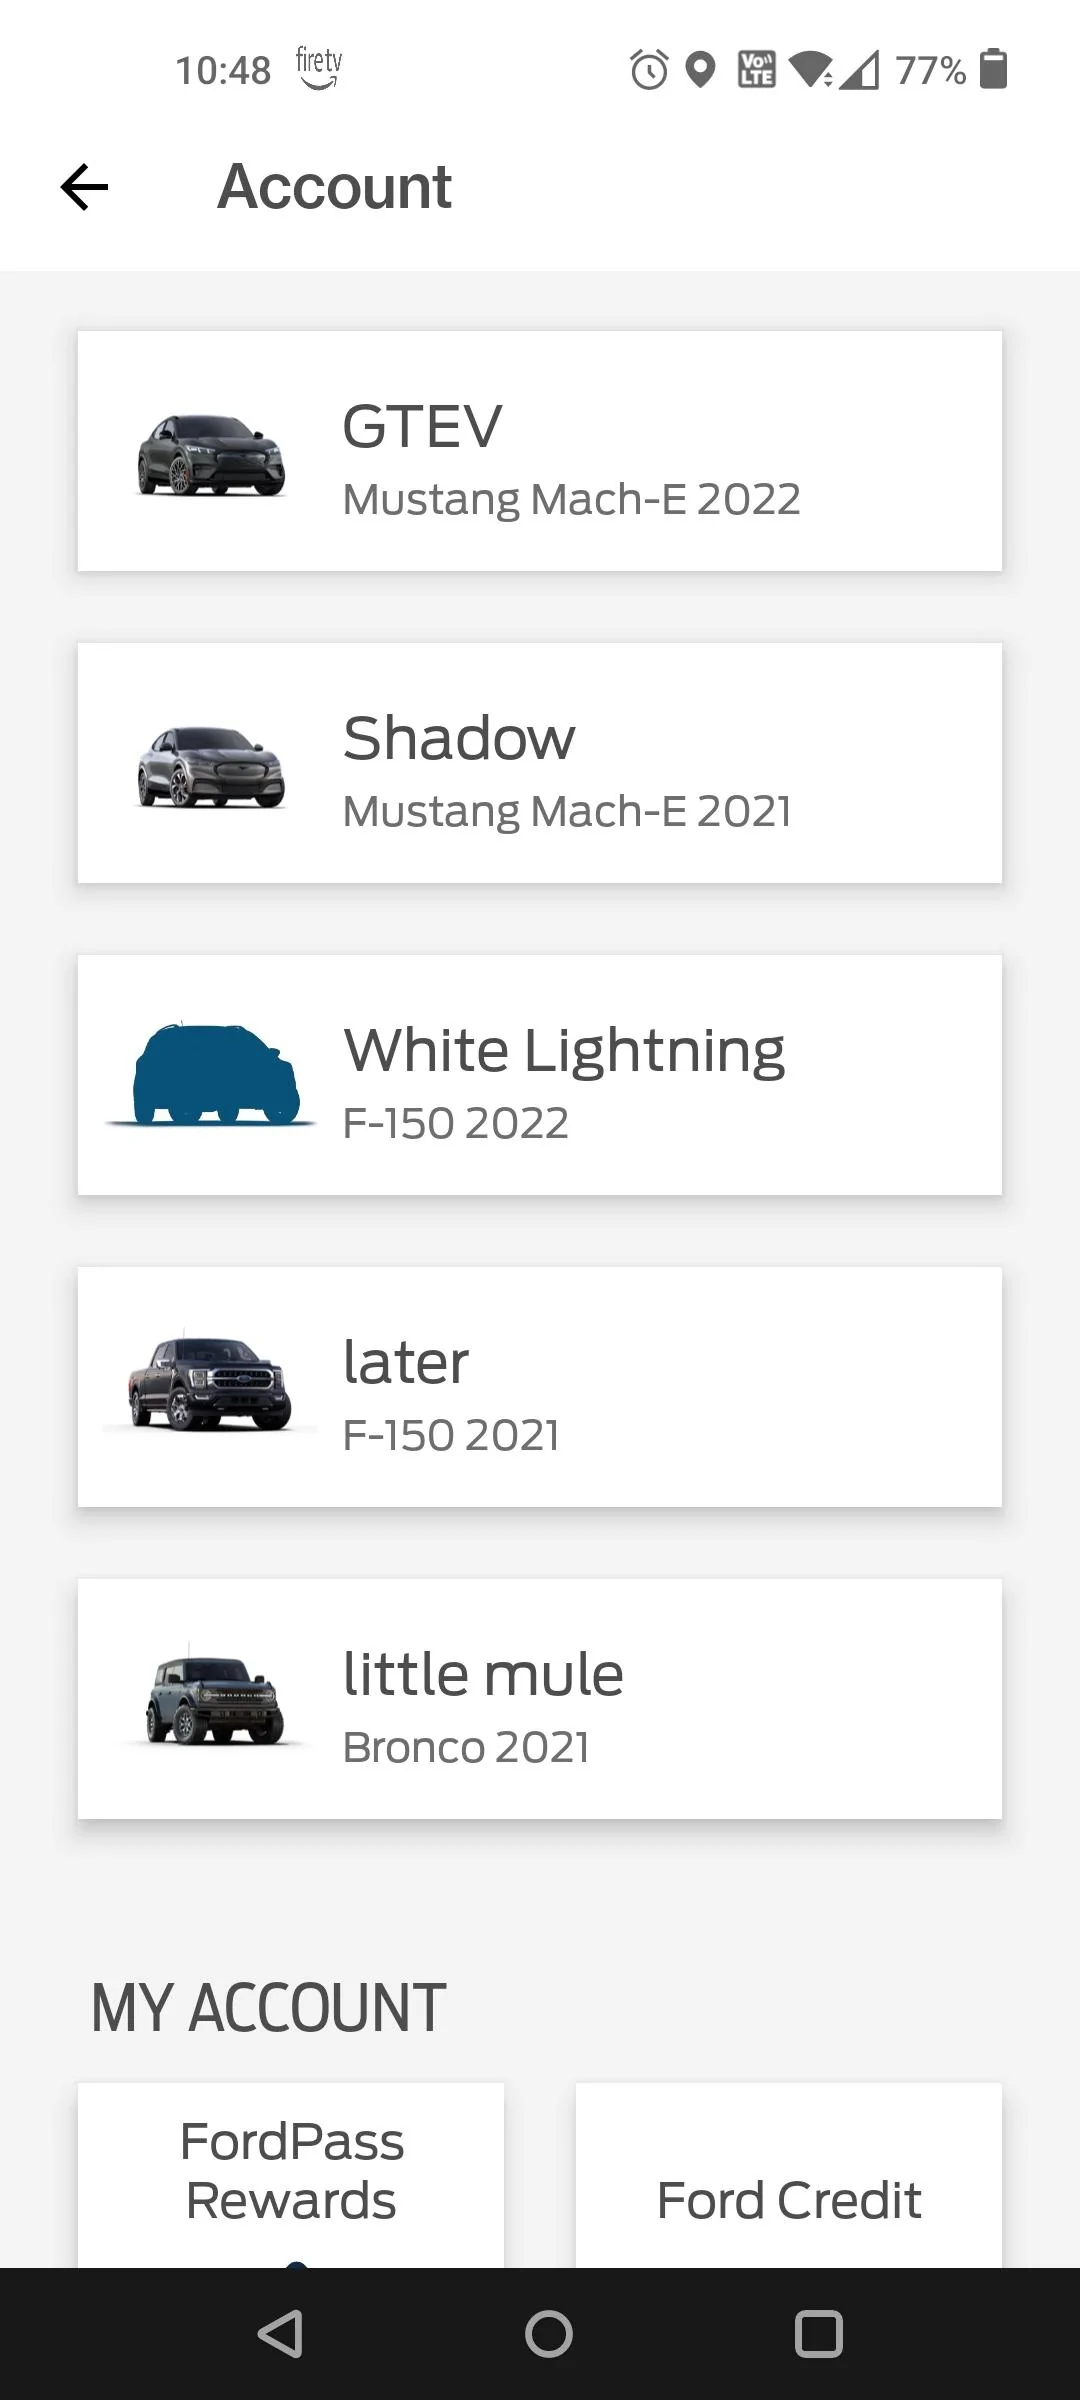Tap the Shadow Mustang Mach-E car image
The width and height of the screenshot is (1080, 2400).
211,767
